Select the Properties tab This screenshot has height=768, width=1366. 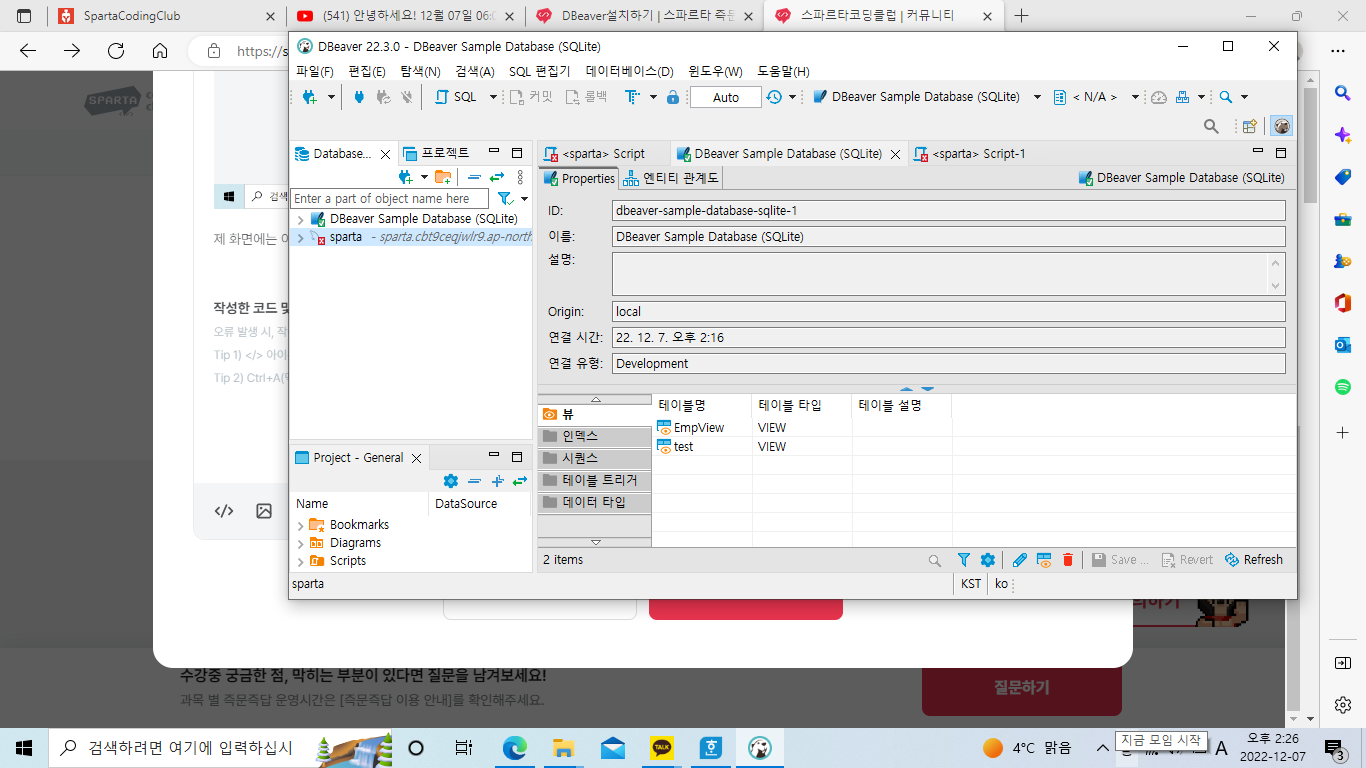pyautogui.click(x=579, y=179)
